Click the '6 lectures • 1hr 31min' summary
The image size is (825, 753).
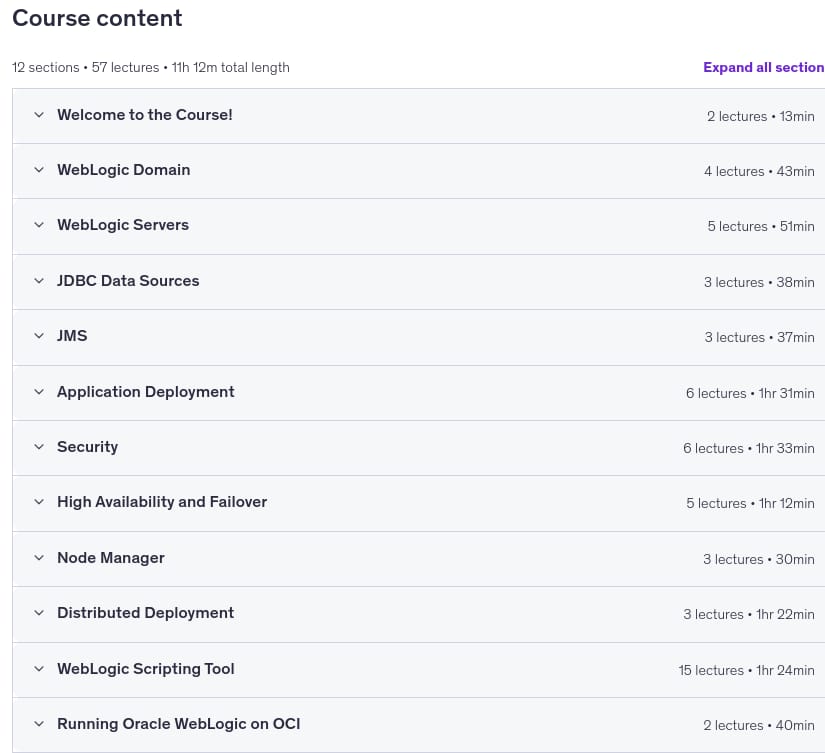pos(750,393)
